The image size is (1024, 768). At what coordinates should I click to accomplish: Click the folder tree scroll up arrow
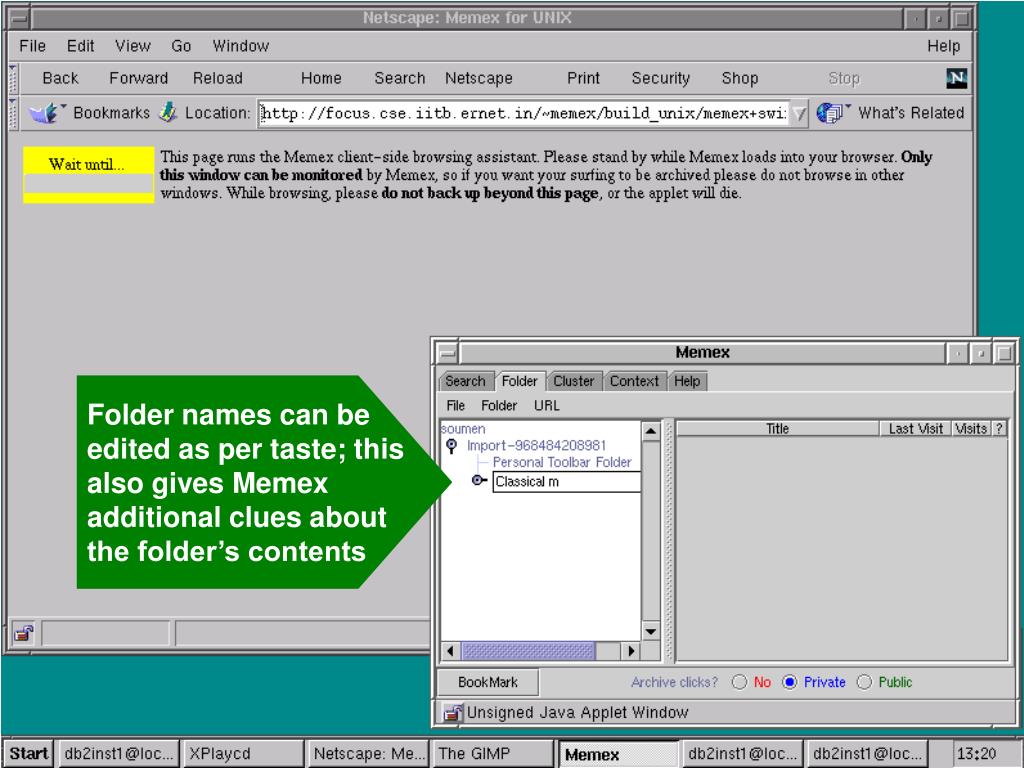651,431
